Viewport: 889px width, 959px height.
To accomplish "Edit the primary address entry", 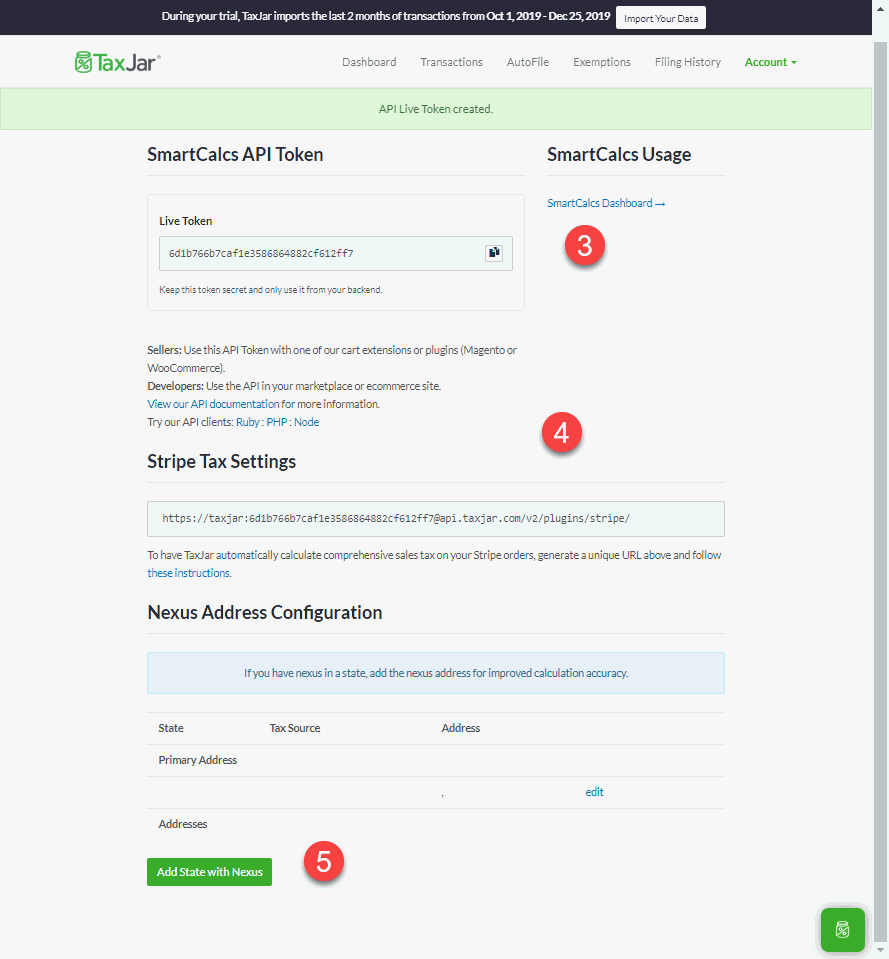I will [x=594, y=792].
